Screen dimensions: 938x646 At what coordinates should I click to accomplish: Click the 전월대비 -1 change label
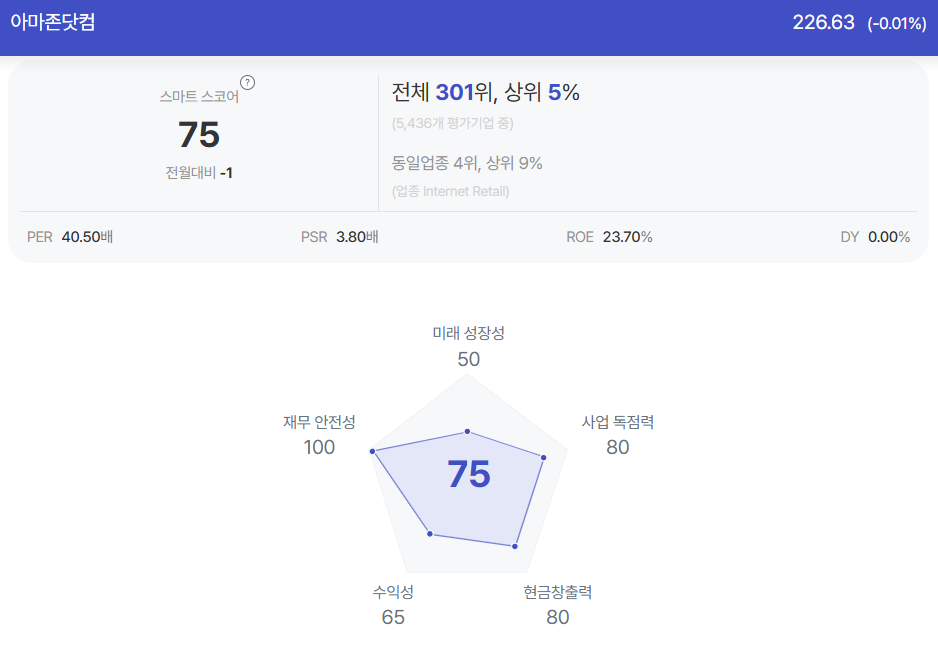[x=199, y=173]
